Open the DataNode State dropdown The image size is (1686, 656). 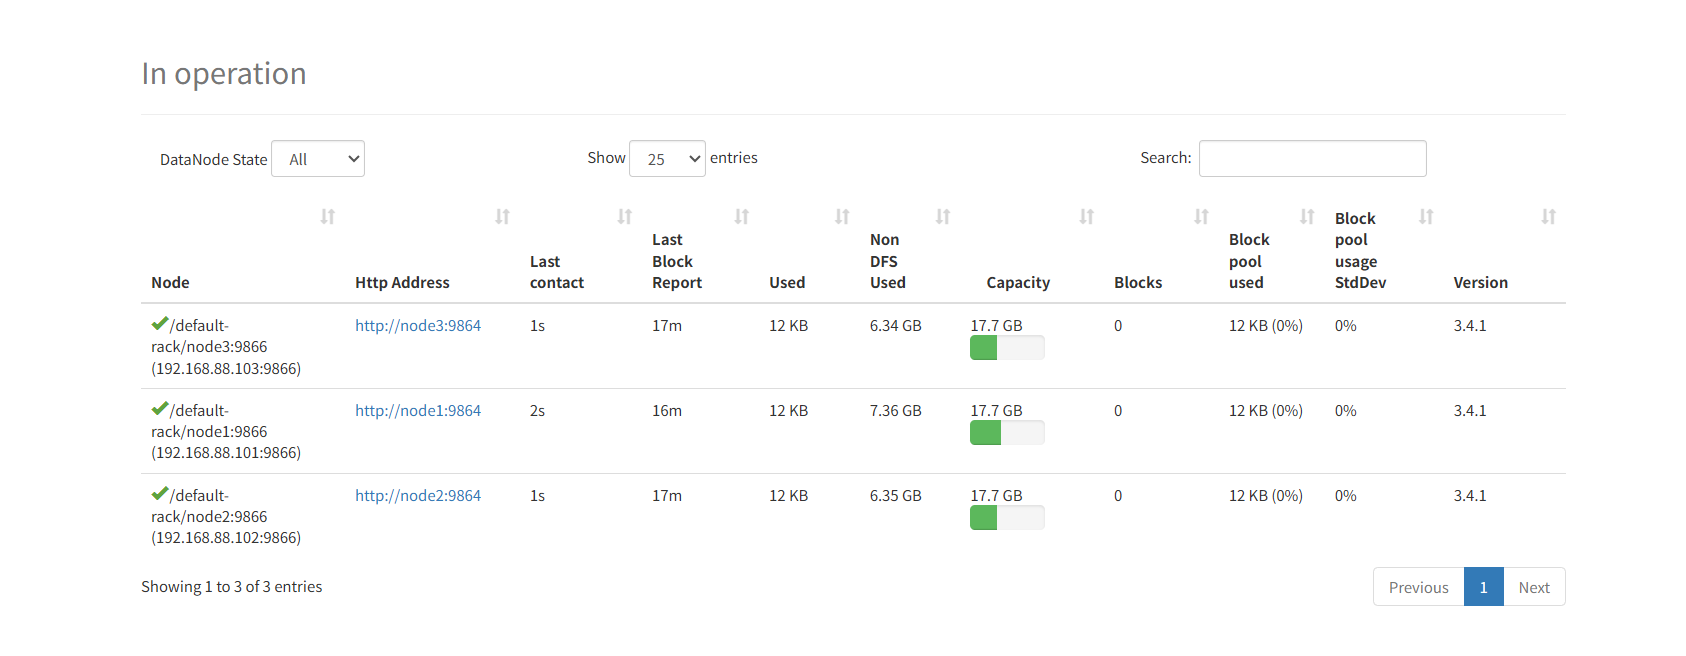pos(318,159)
